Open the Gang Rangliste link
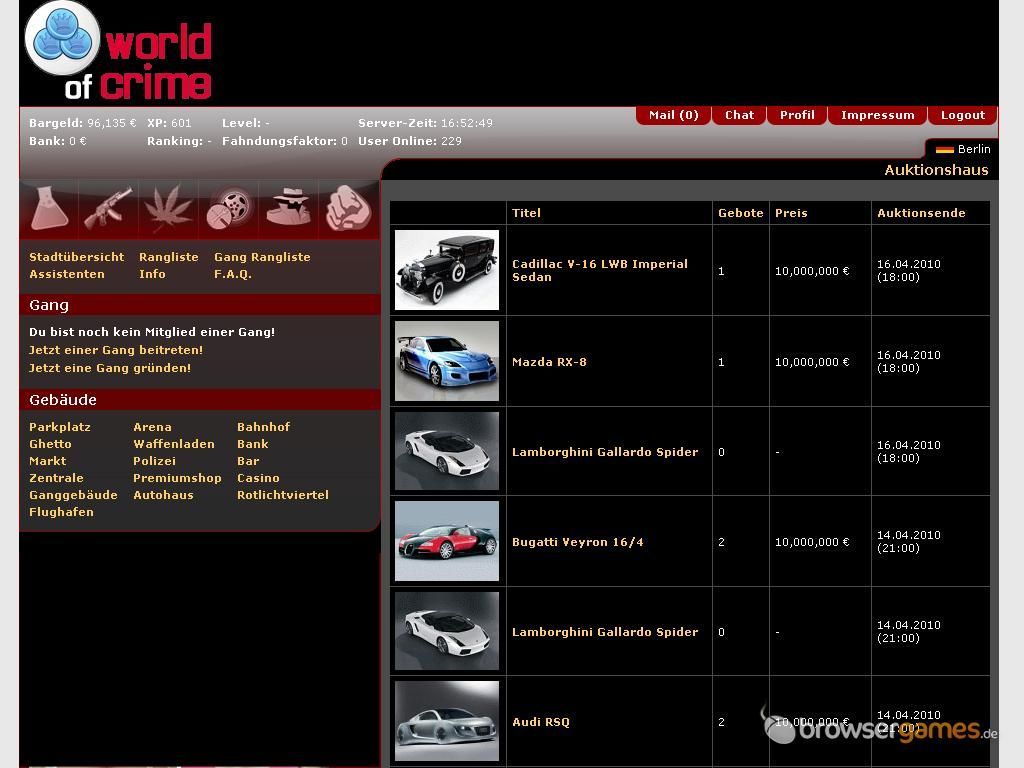 coord(262,257)
